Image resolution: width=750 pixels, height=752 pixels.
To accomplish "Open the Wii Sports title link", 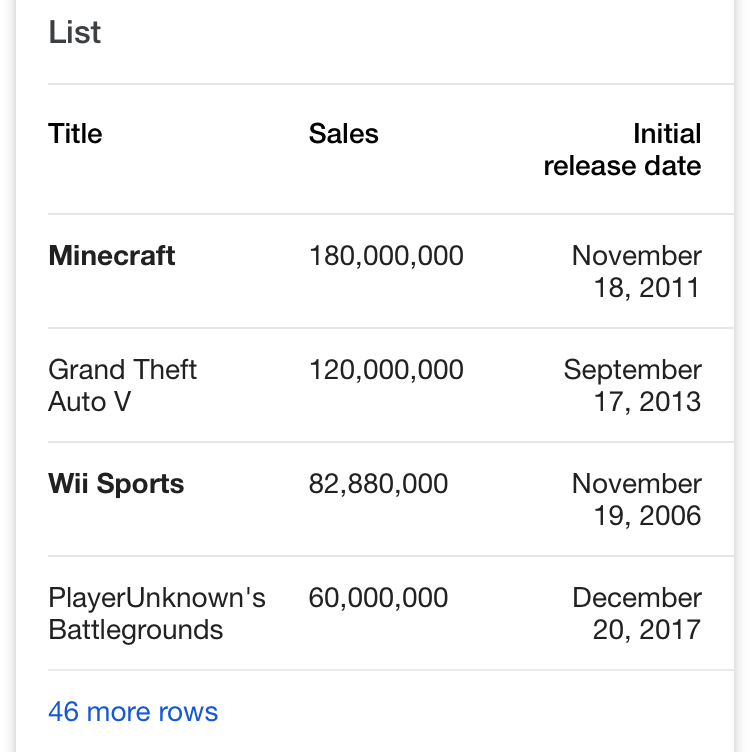I will [x=116, y=484].
